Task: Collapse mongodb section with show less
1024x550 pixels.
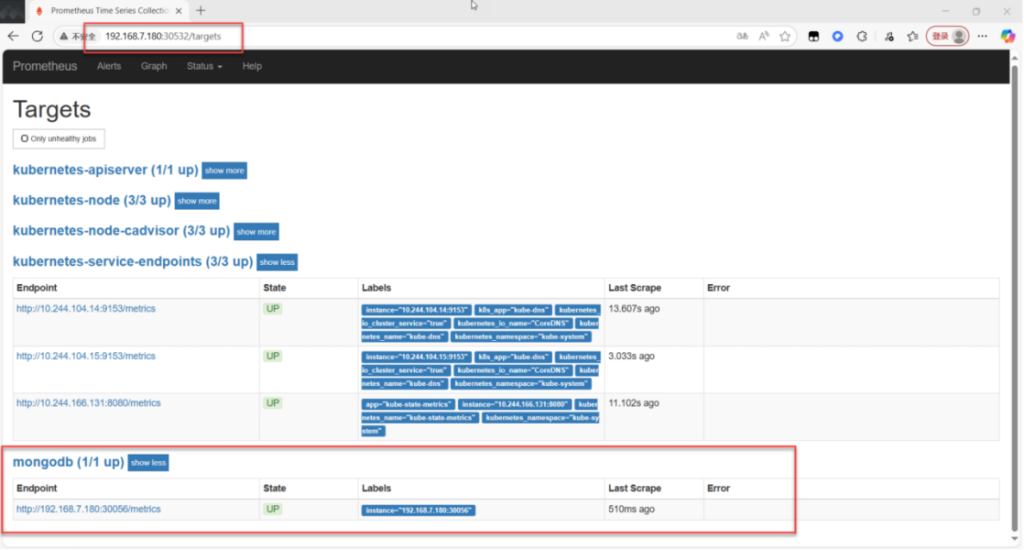Action: click(x=148, y=463)
